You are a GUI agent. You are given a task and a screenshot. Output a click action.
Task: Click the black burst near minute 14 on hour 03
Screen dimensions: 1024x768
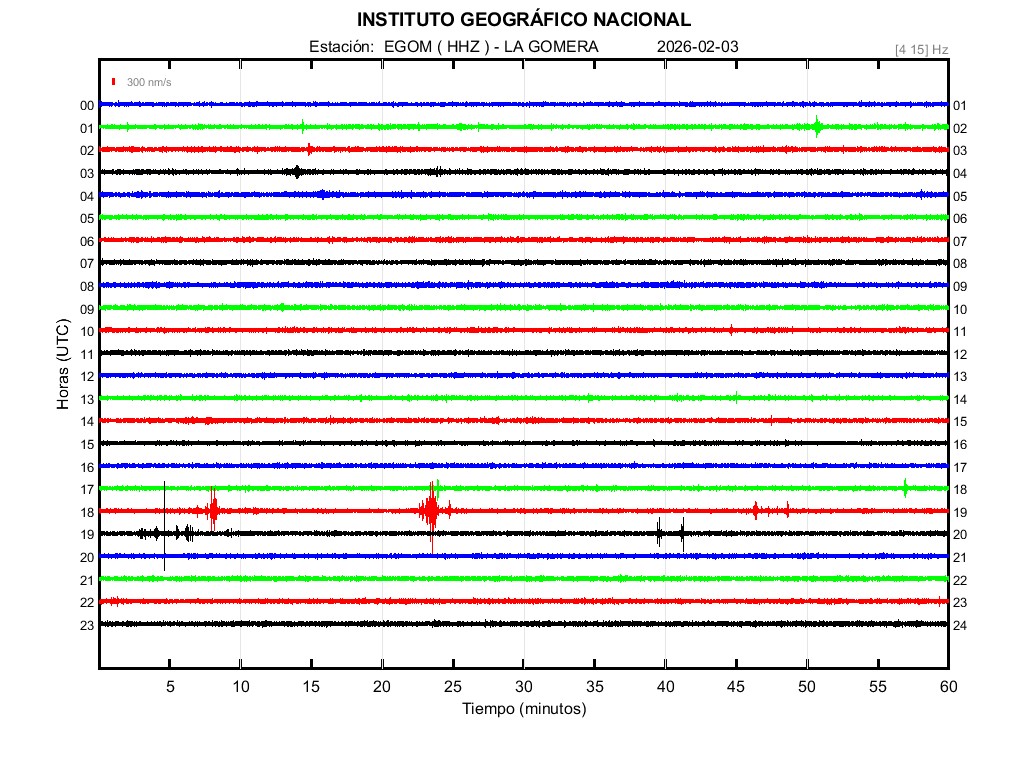(296, 172)
